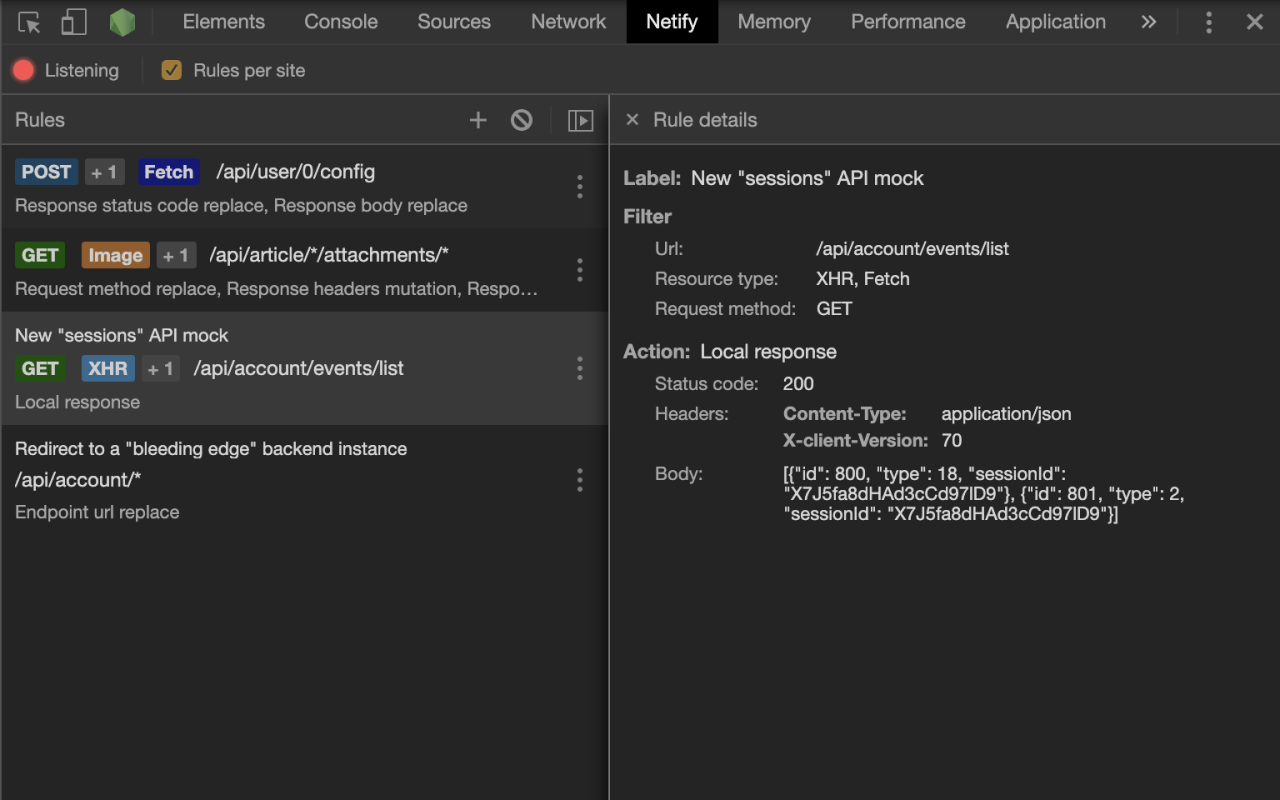Select the /api/user/0/config rule row
The height and width of the screenshot is (800, 1280).
(x=304, y=186)
